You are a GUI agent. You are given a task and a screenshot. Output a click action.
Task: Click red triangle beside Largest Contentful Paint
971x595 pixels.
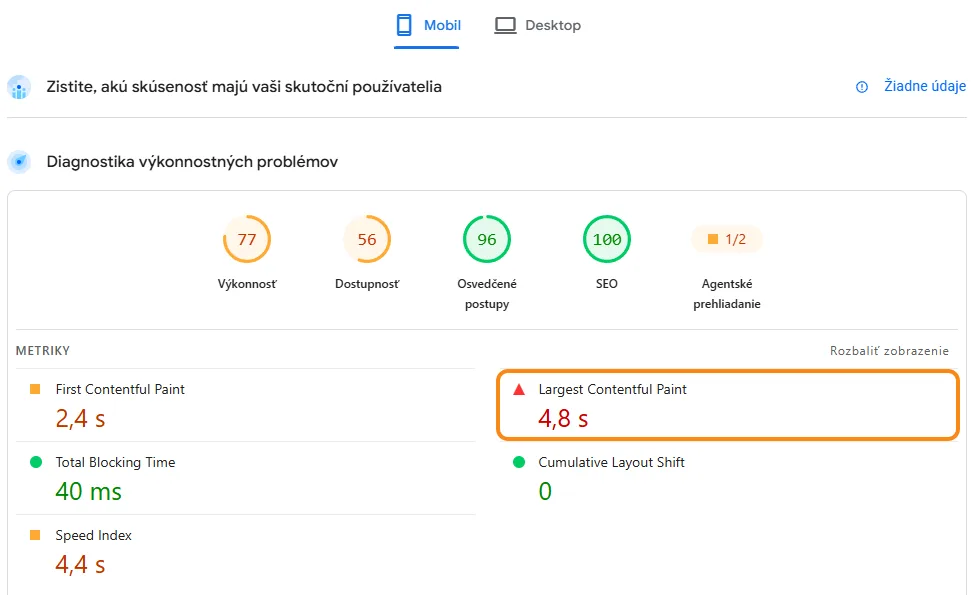[x=519, y=389]
